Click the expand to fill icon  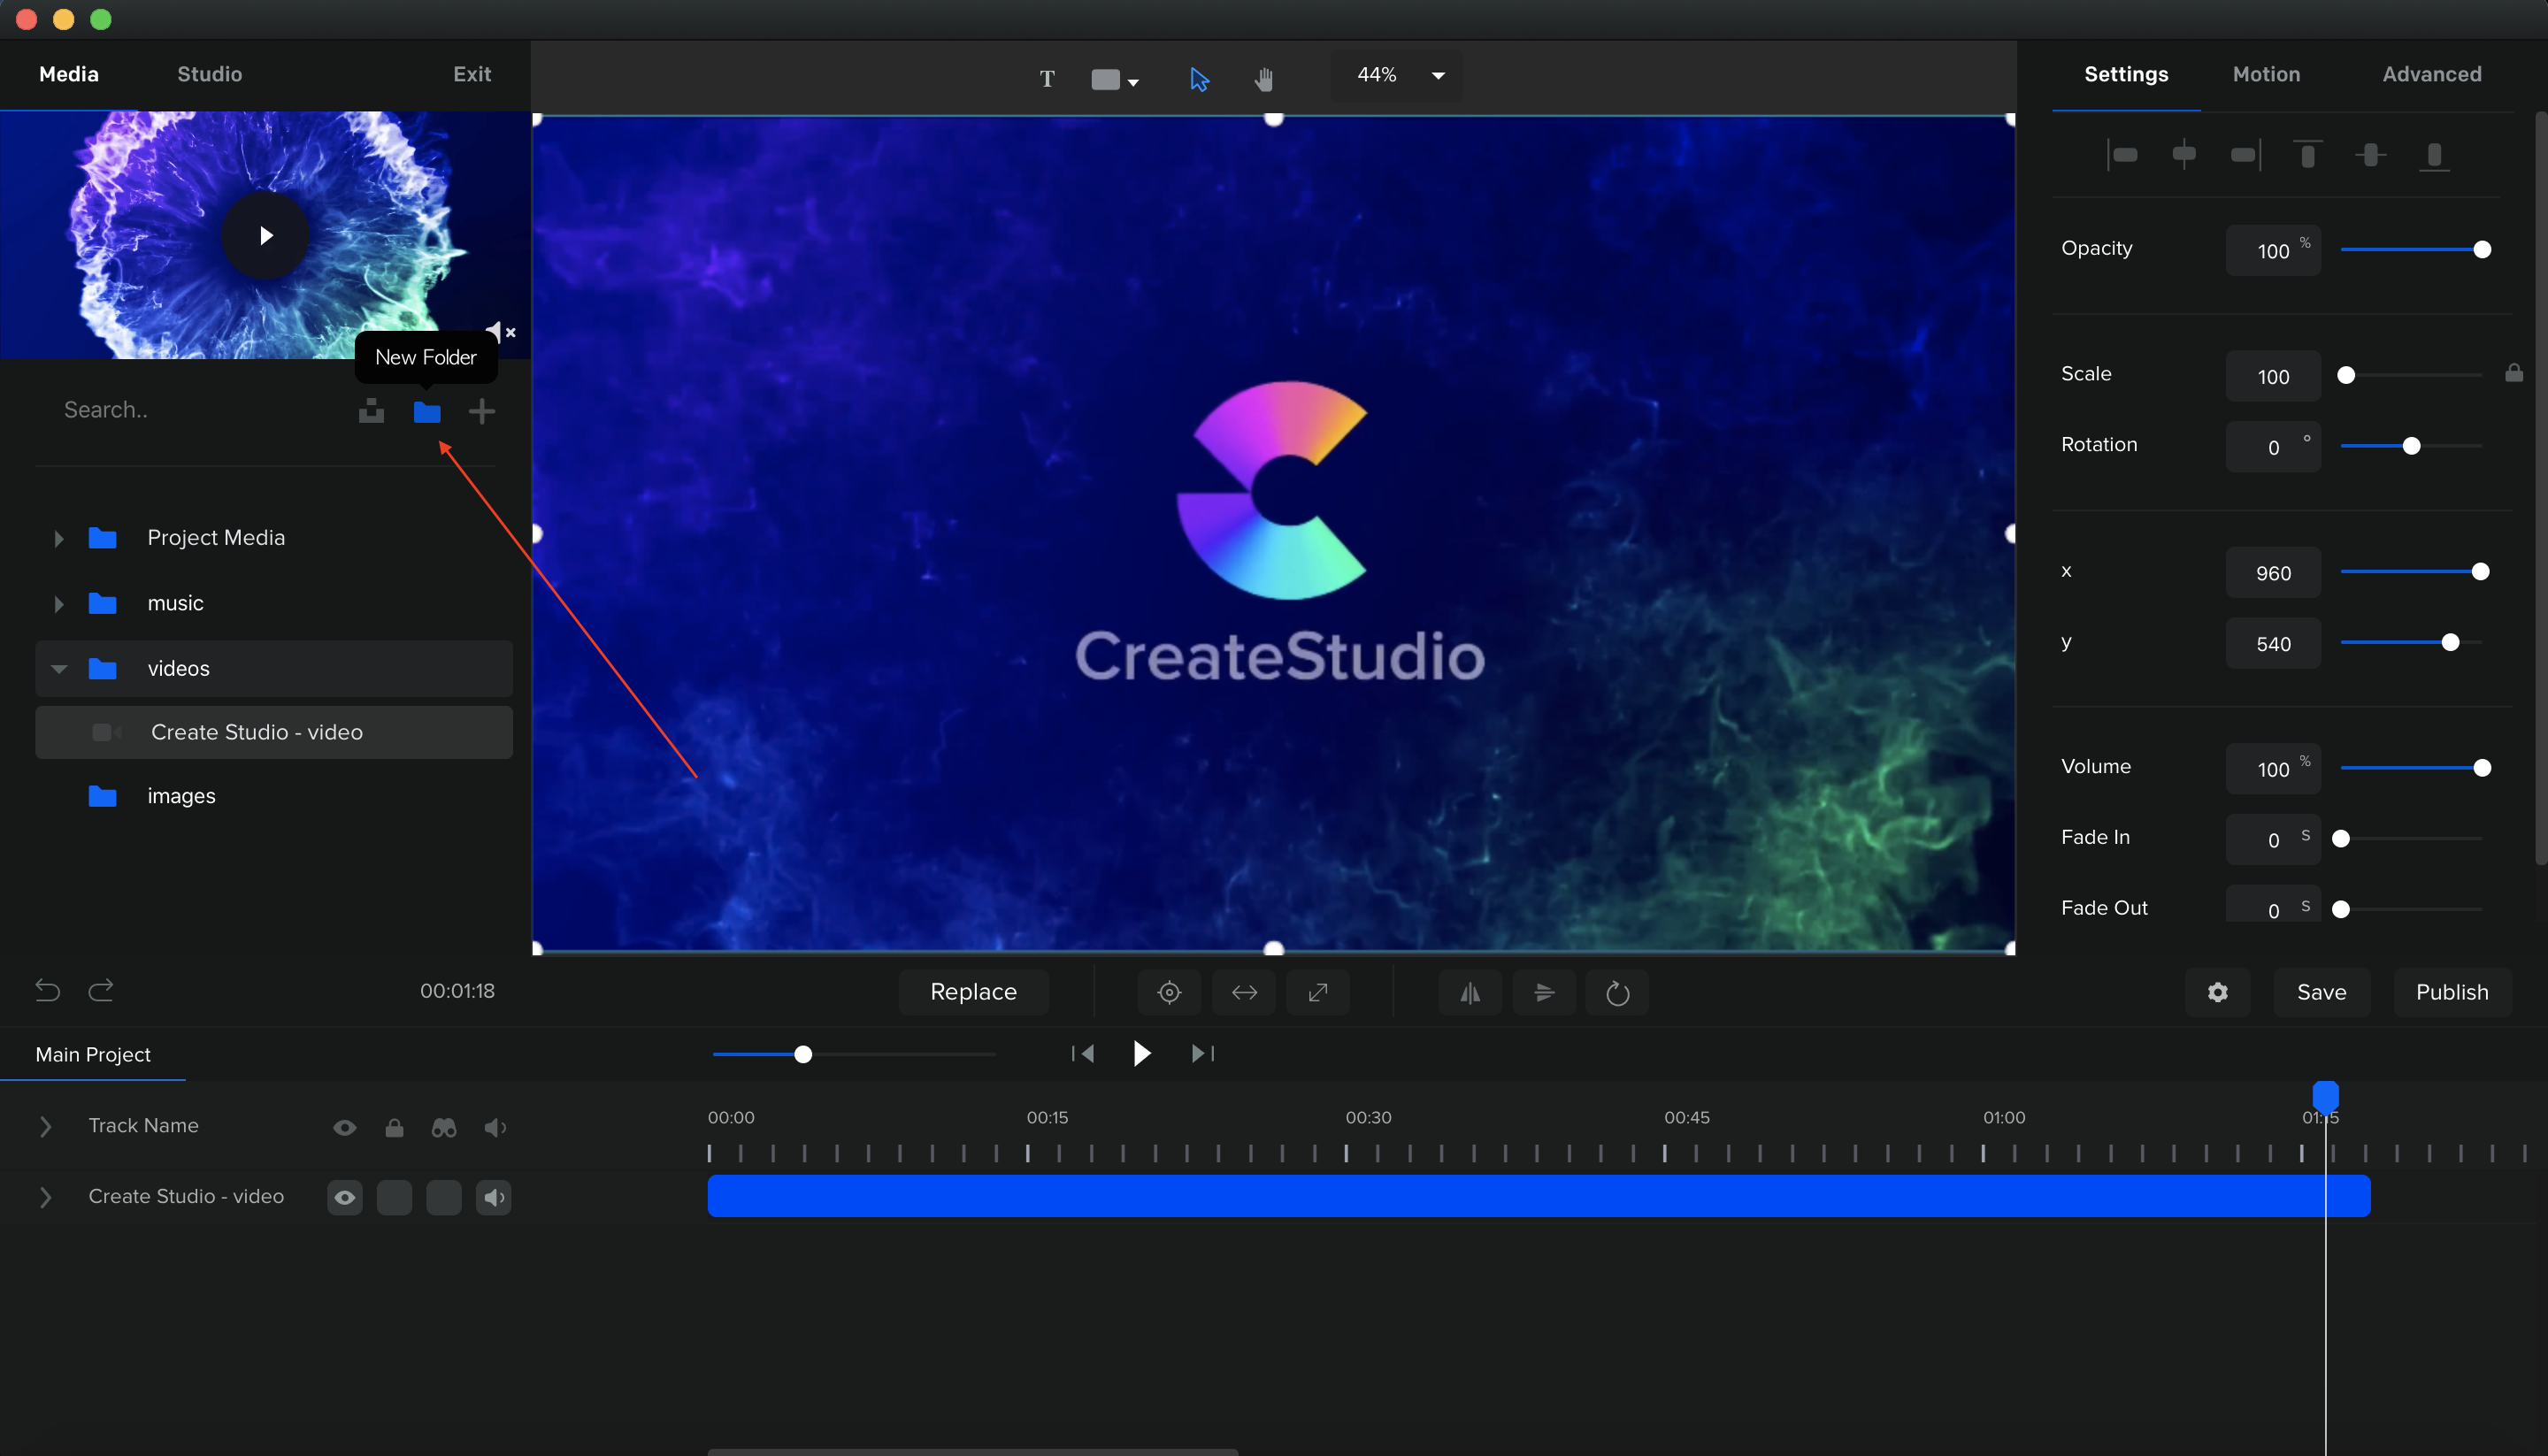coord(1318,993)
